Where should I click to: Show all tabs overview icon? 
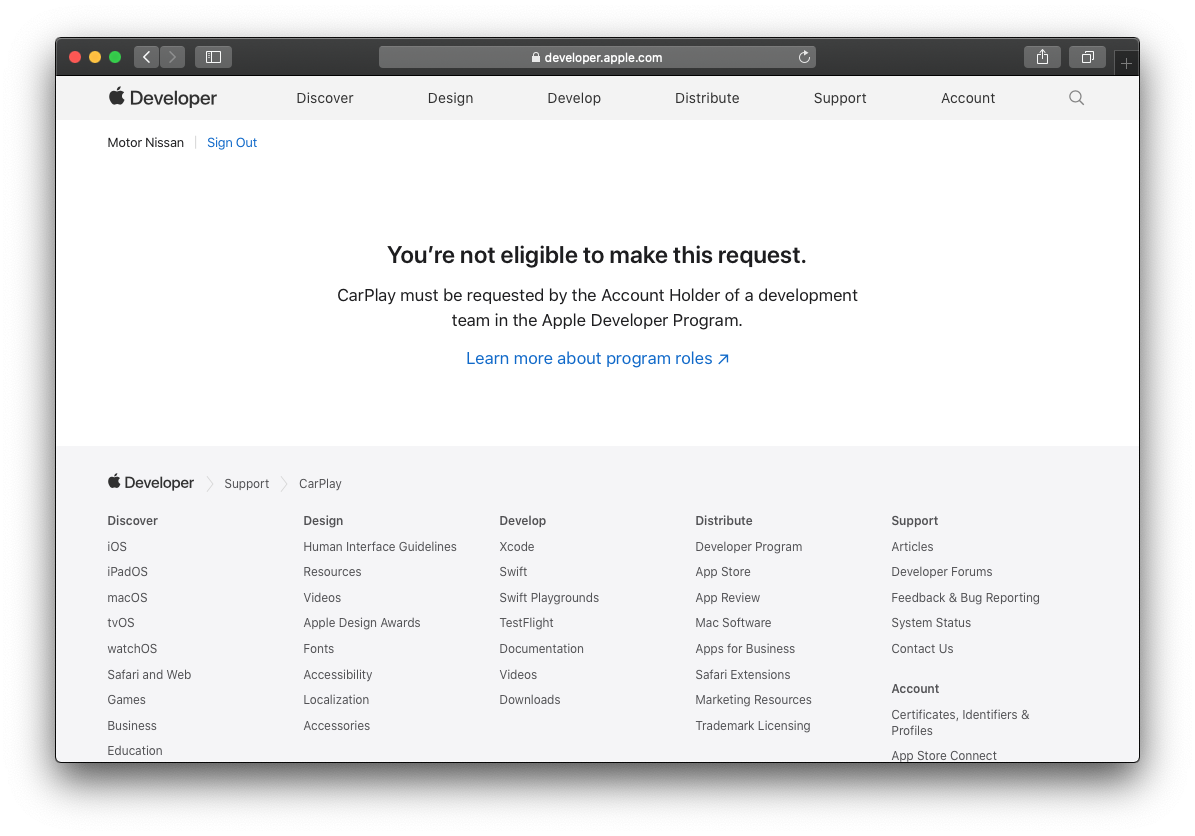click(x=1088, y=57)
